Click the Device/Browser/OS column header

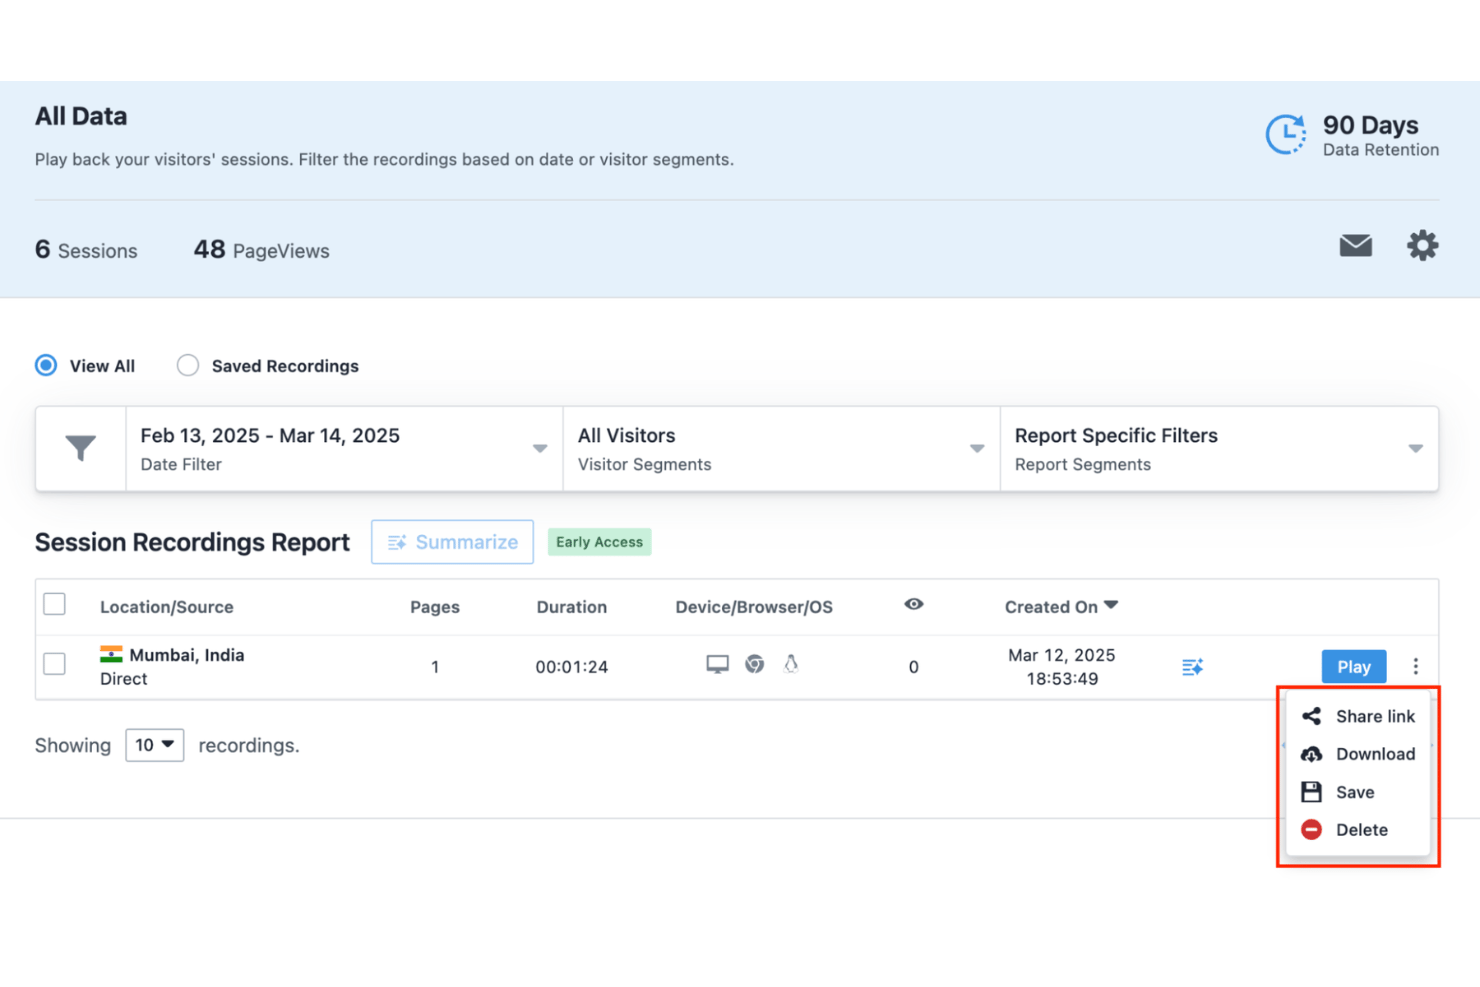coord(754,607)
